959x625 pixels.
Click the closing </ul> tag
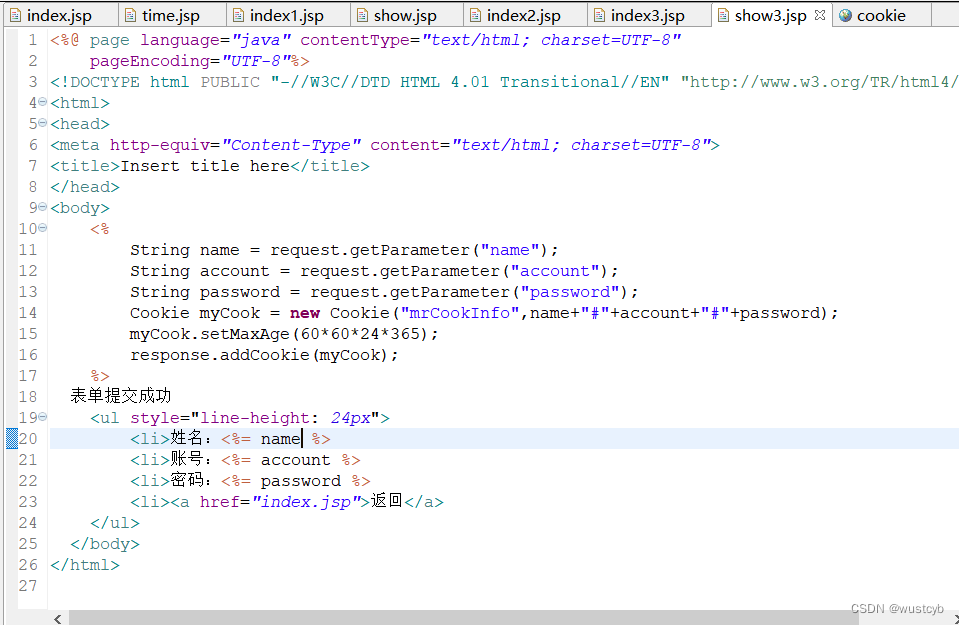point(115,523)
